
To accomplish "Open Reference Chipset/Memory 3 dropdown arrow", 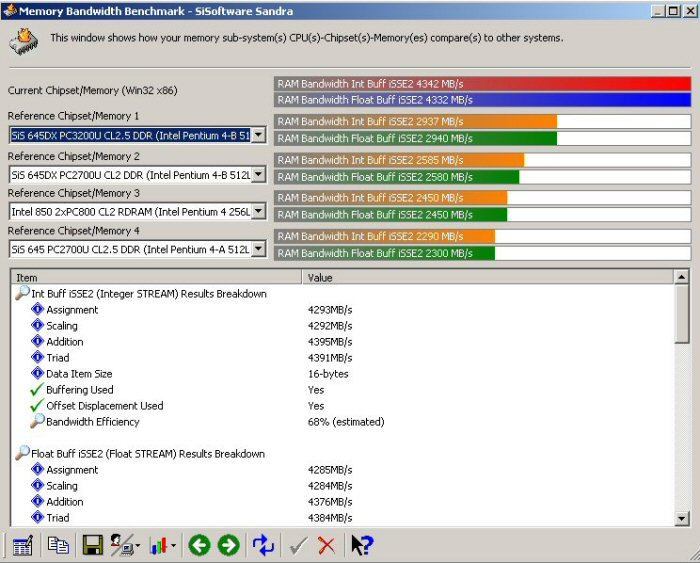I will [258, 211].
